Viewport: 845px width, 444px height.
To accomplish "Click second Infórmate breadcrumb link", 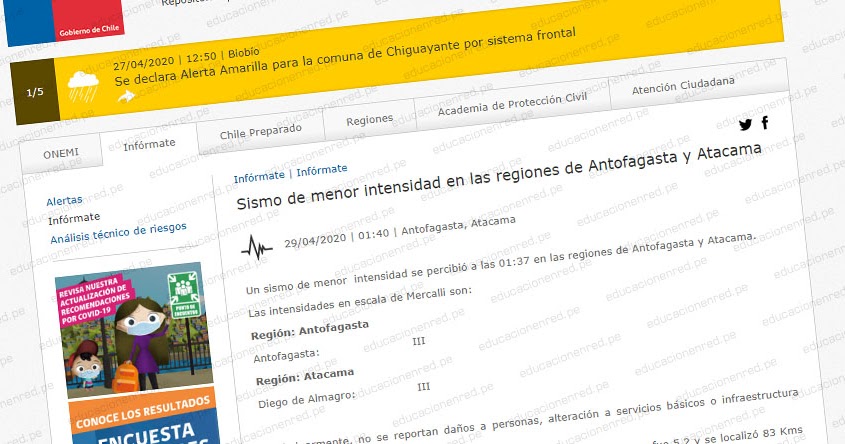I will click(322, 170).
